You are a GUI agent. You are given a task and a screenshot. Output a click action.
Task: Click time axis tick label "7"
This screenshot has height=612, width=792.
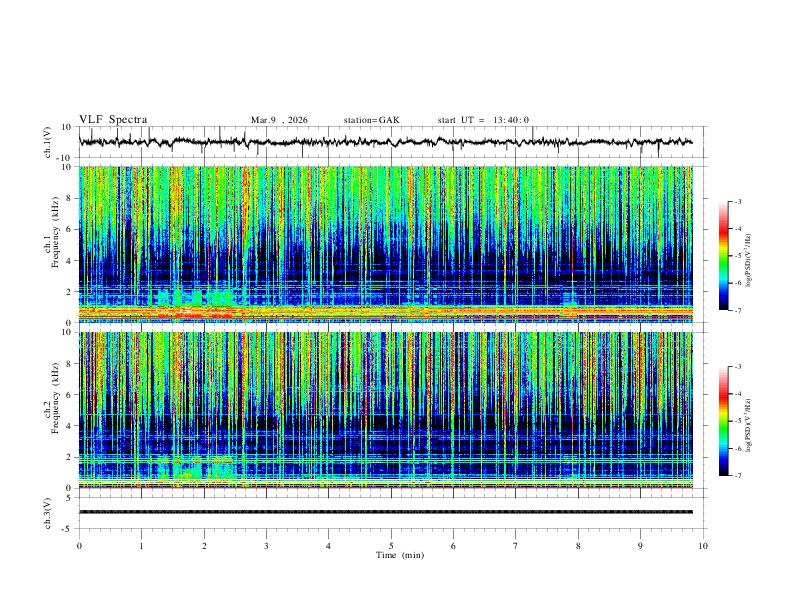[516, 546]
